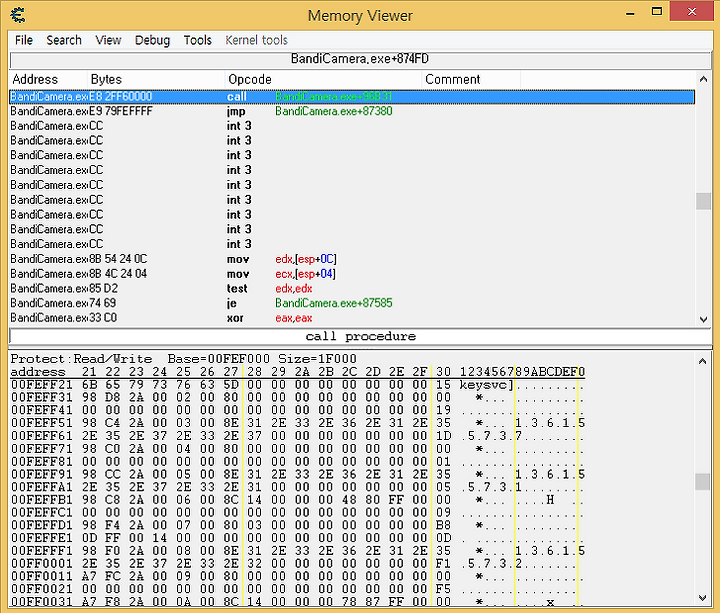Screen dimensions: 720x613
Task: Open the View menu
Action: (108, 40)
